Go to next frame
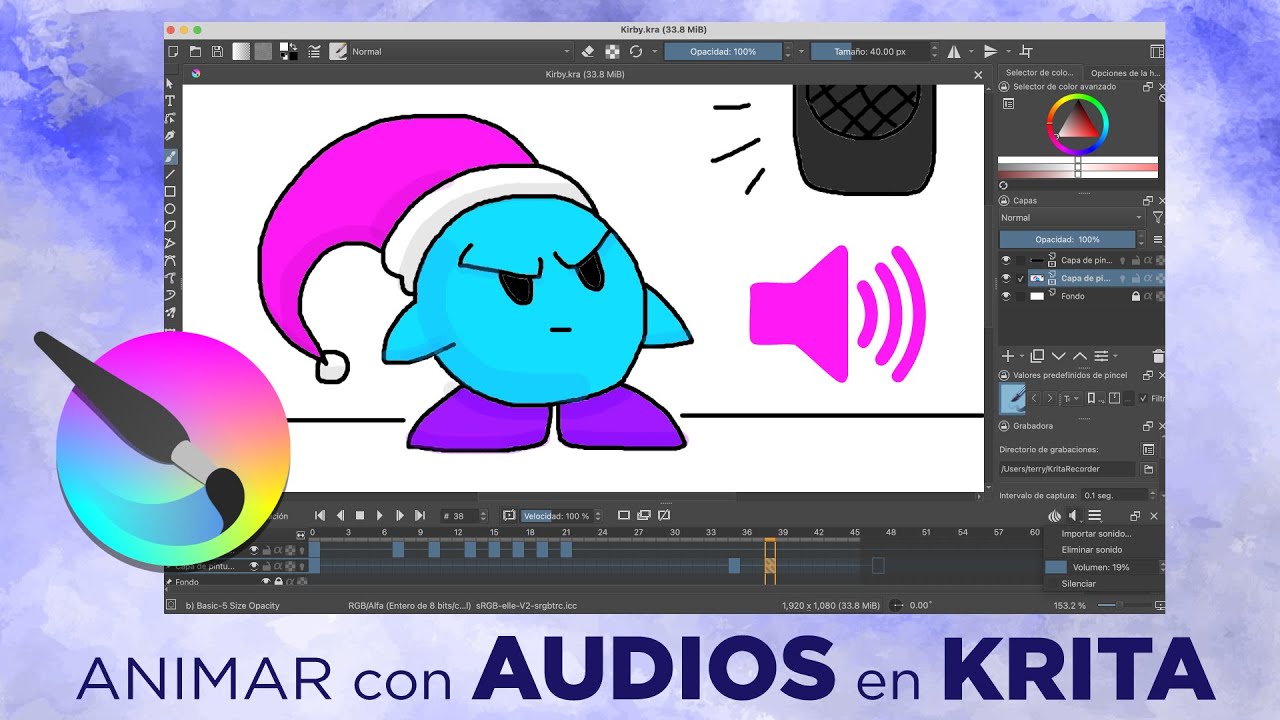The height and width of the screenshot is (720, 1280). click(x=400, y=515)
